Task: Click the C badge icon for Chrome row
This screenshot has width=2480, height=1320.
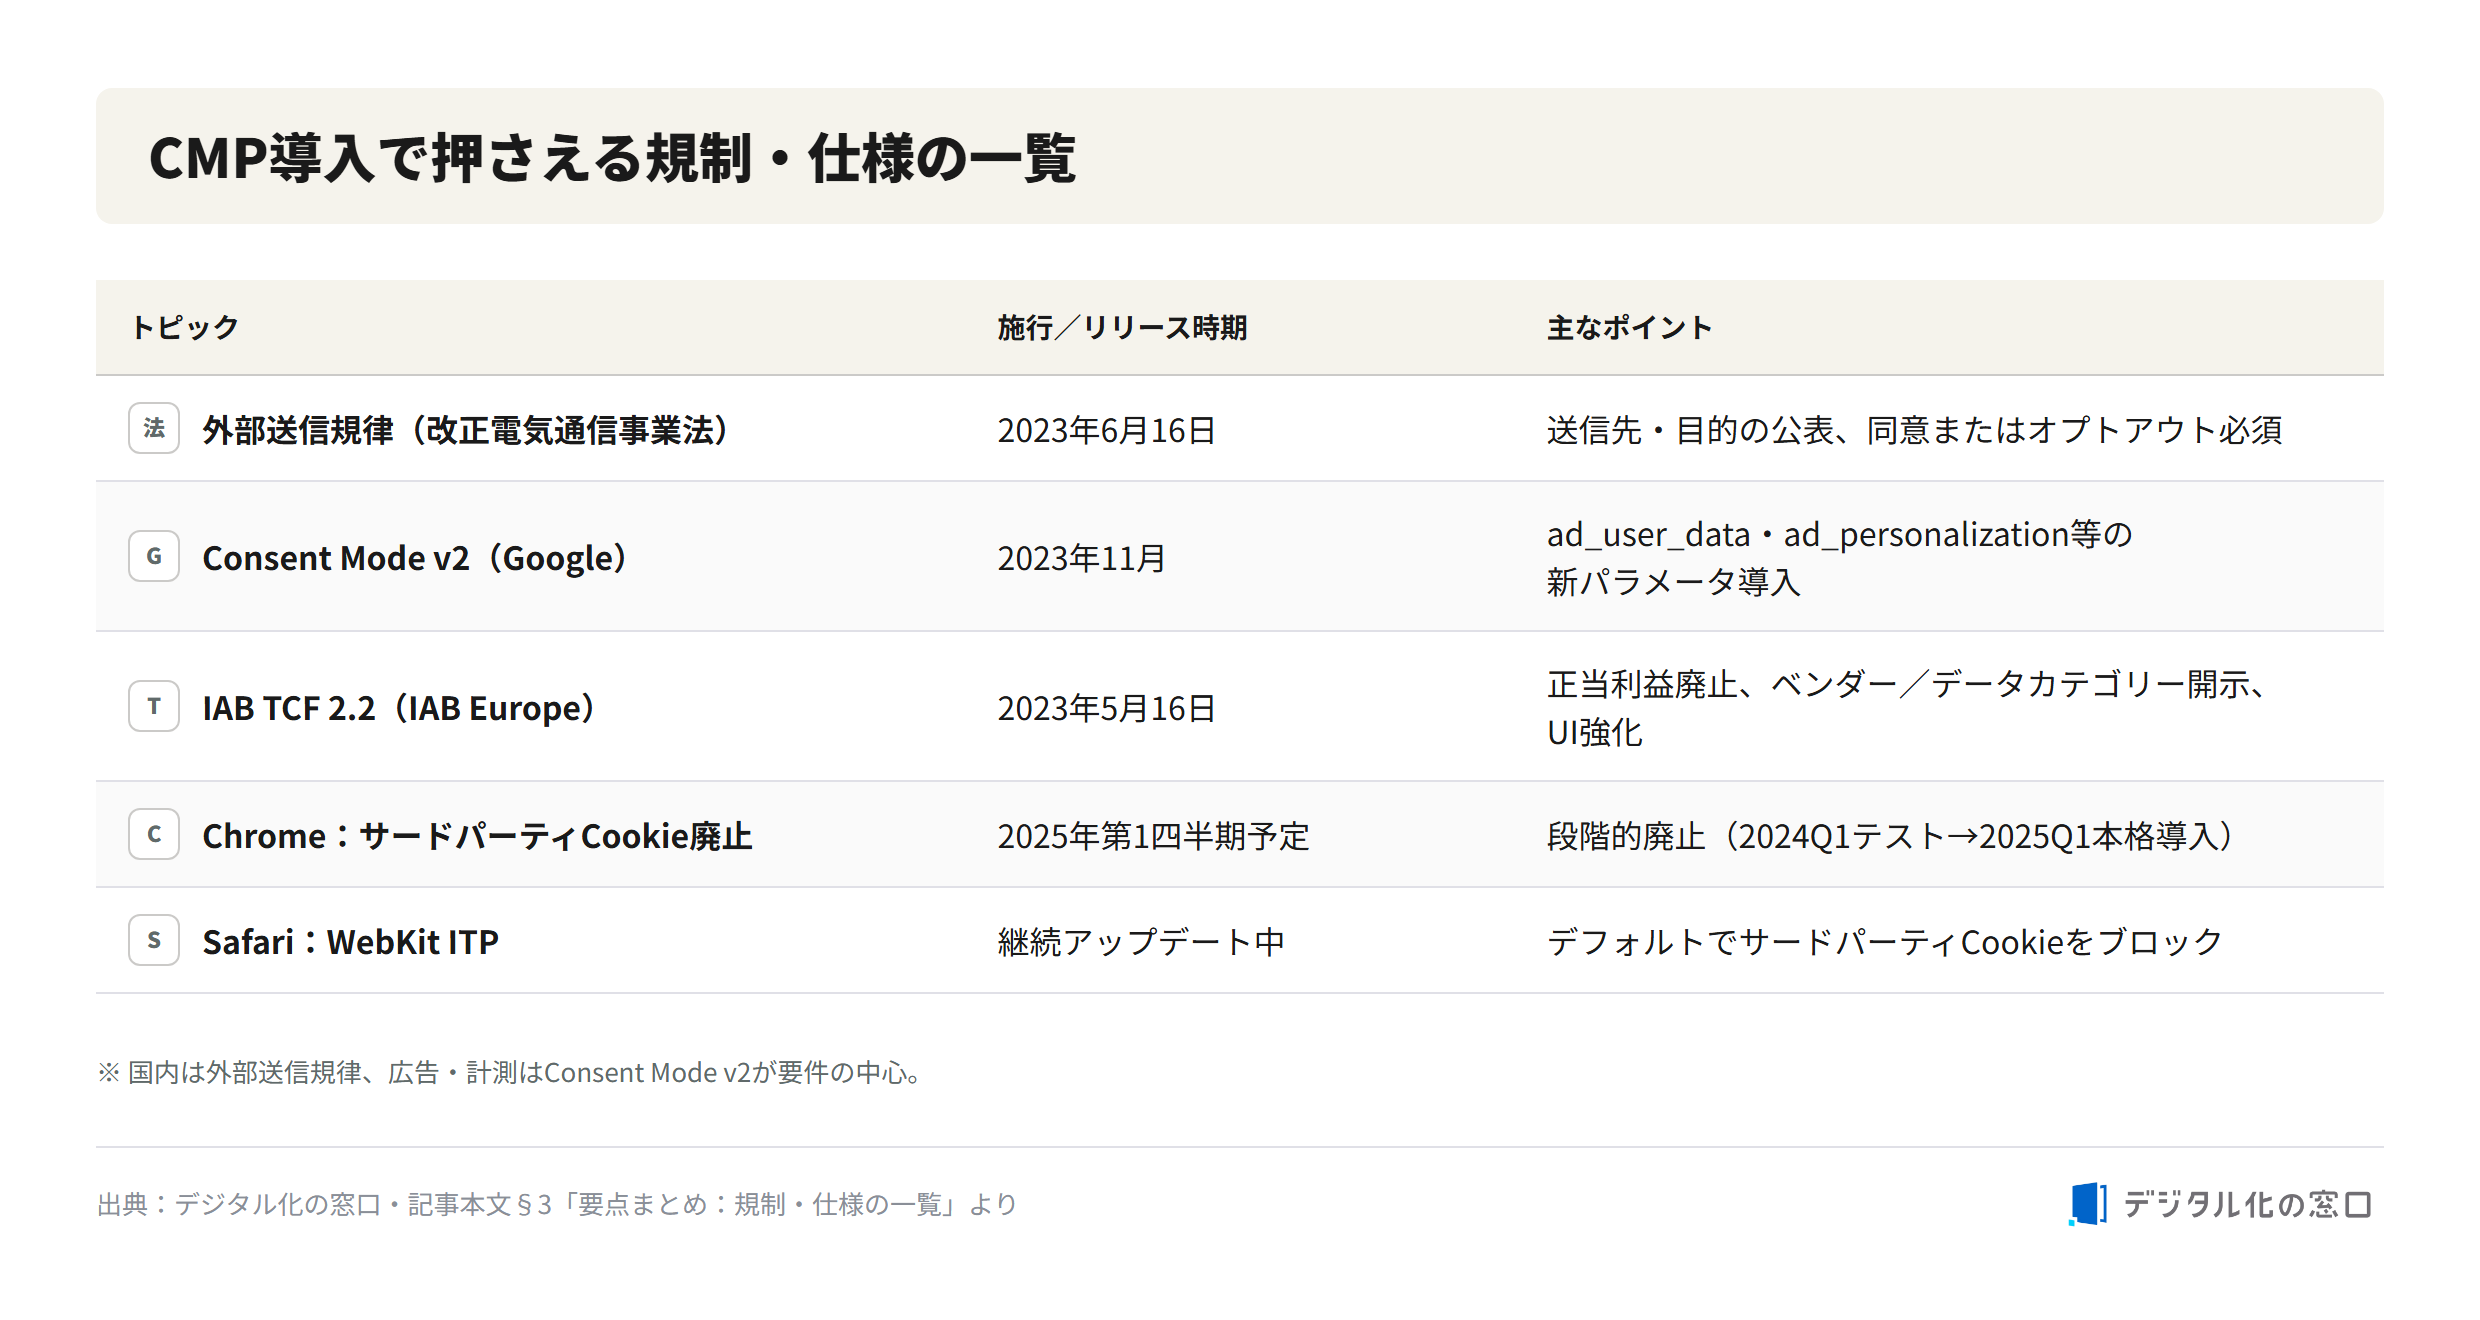Action: pos(154,834)
